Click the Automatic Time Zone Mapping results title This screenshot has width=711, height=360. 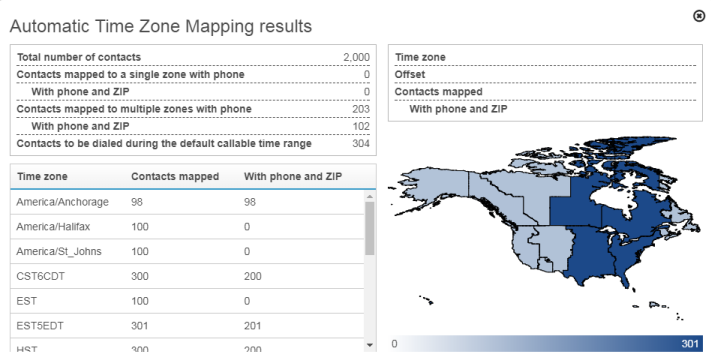(161, 26)
